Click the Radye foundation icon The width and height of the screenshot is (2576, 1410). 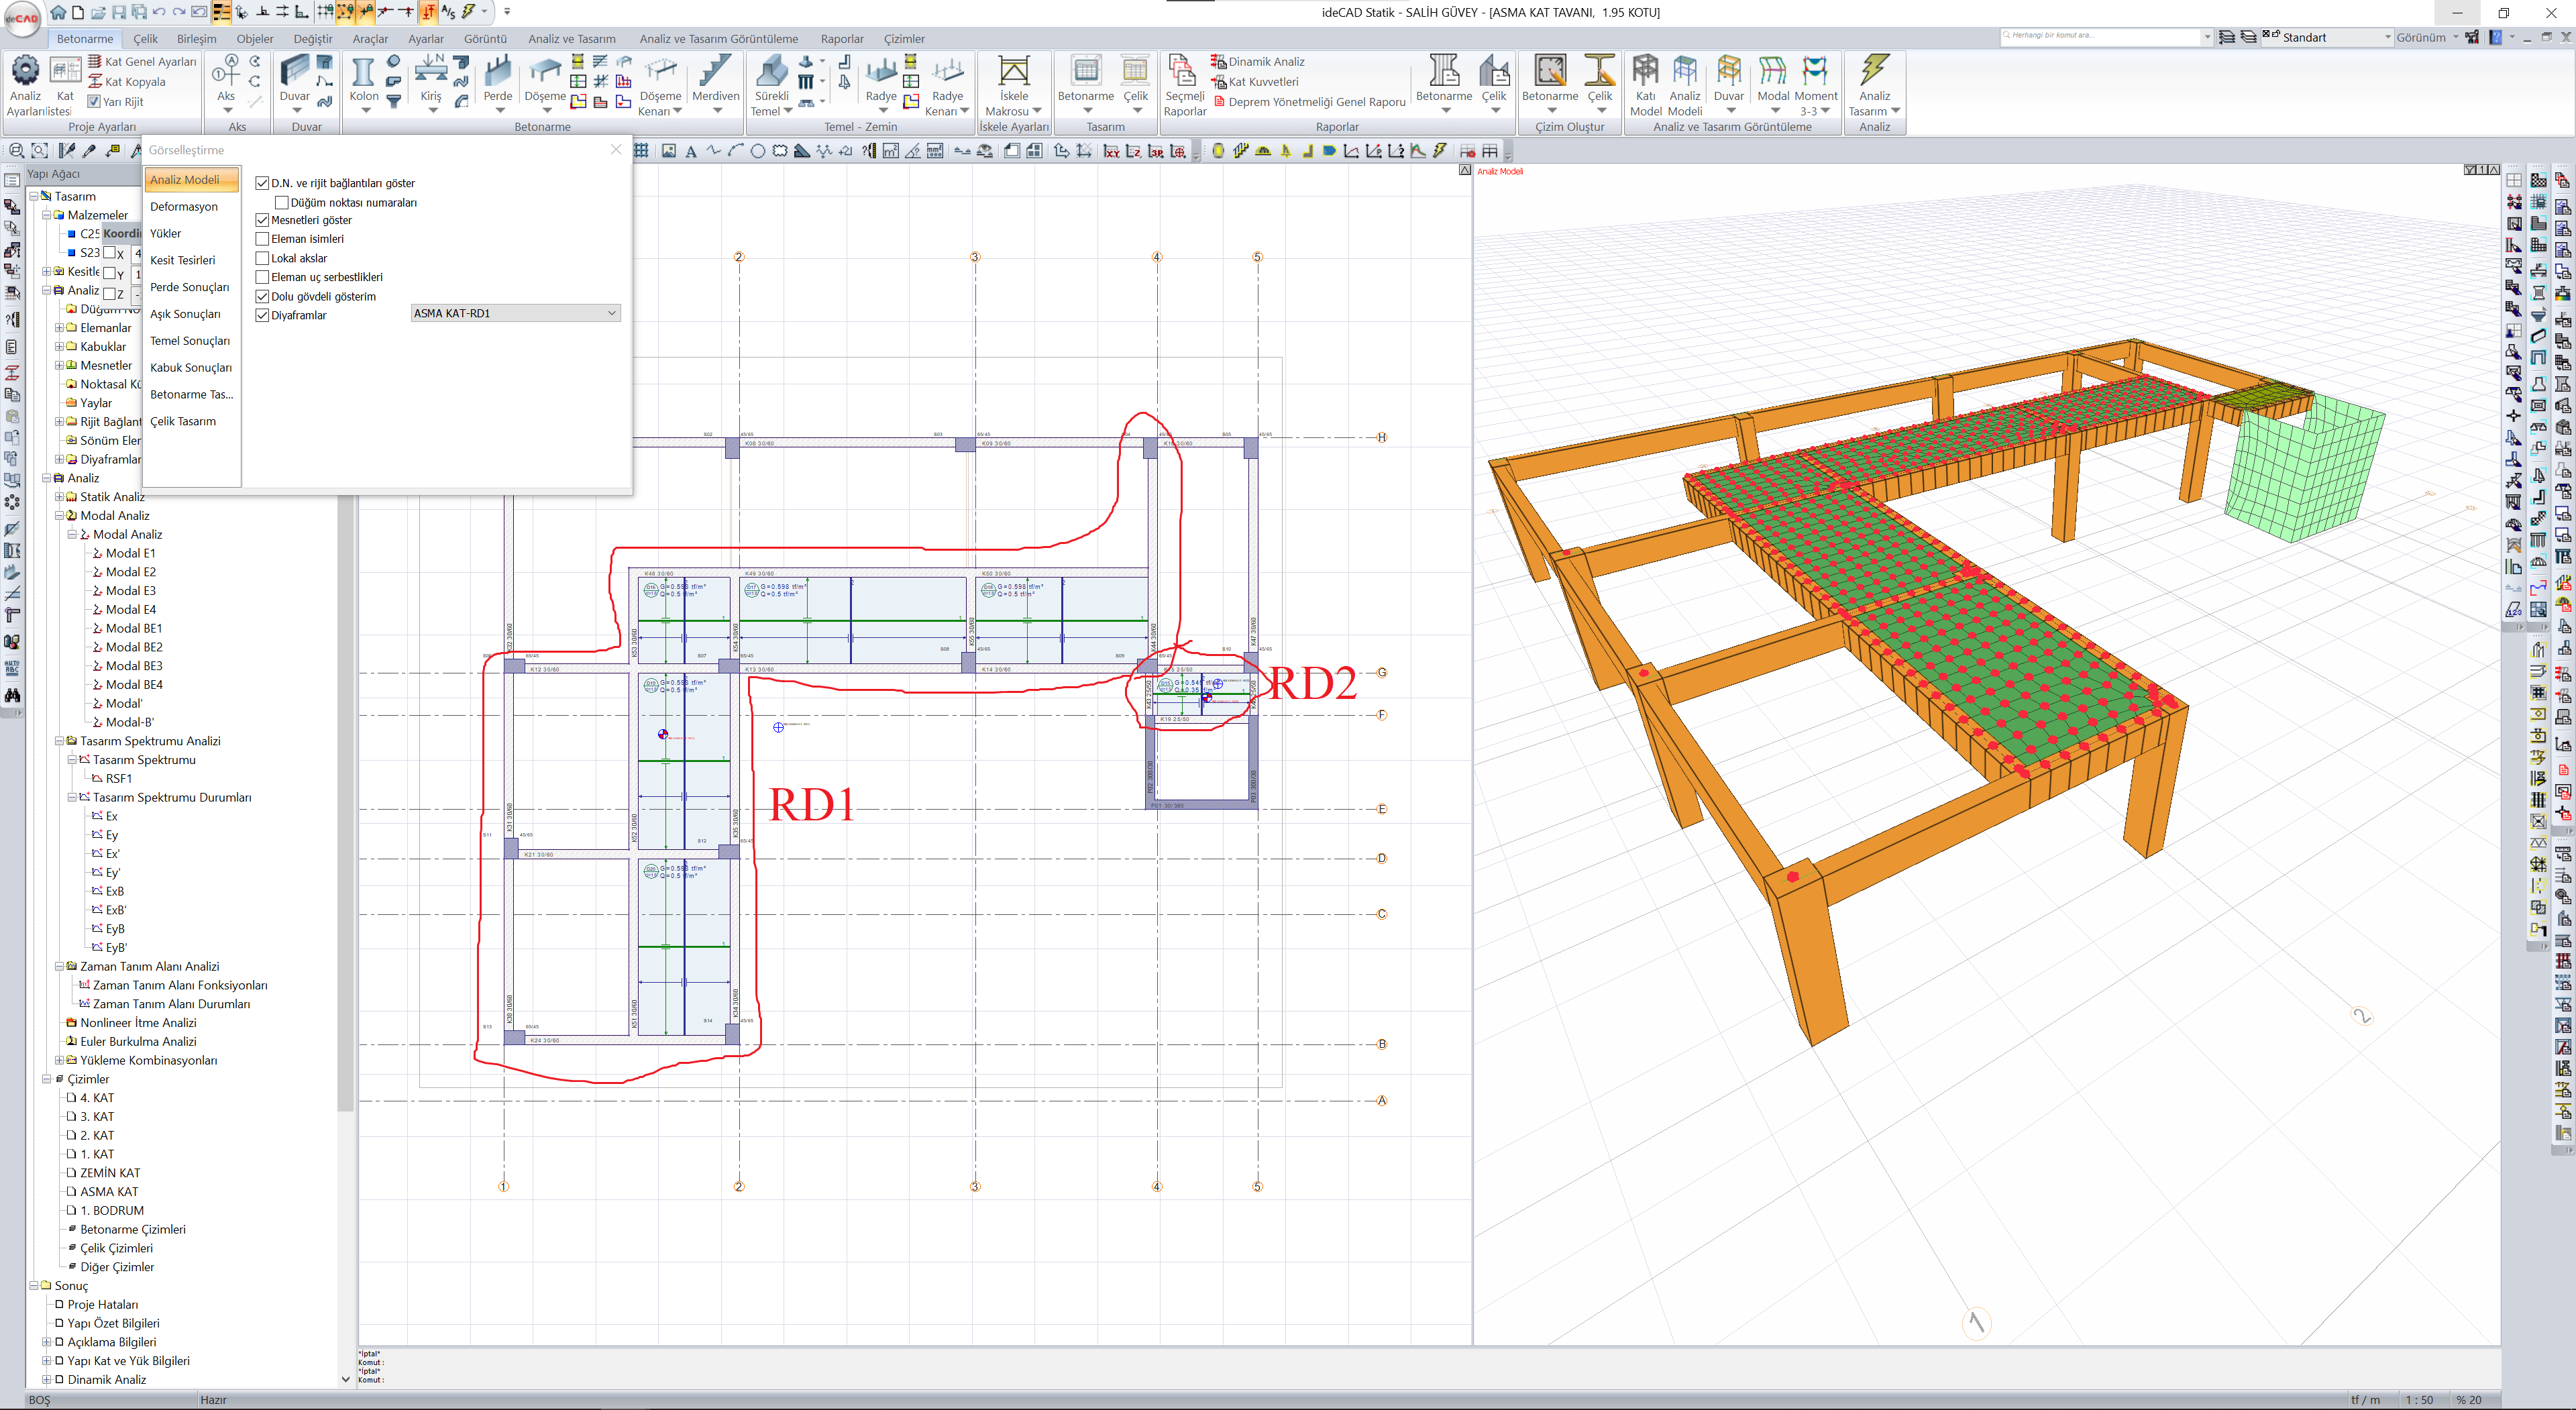tap(880, 73)
